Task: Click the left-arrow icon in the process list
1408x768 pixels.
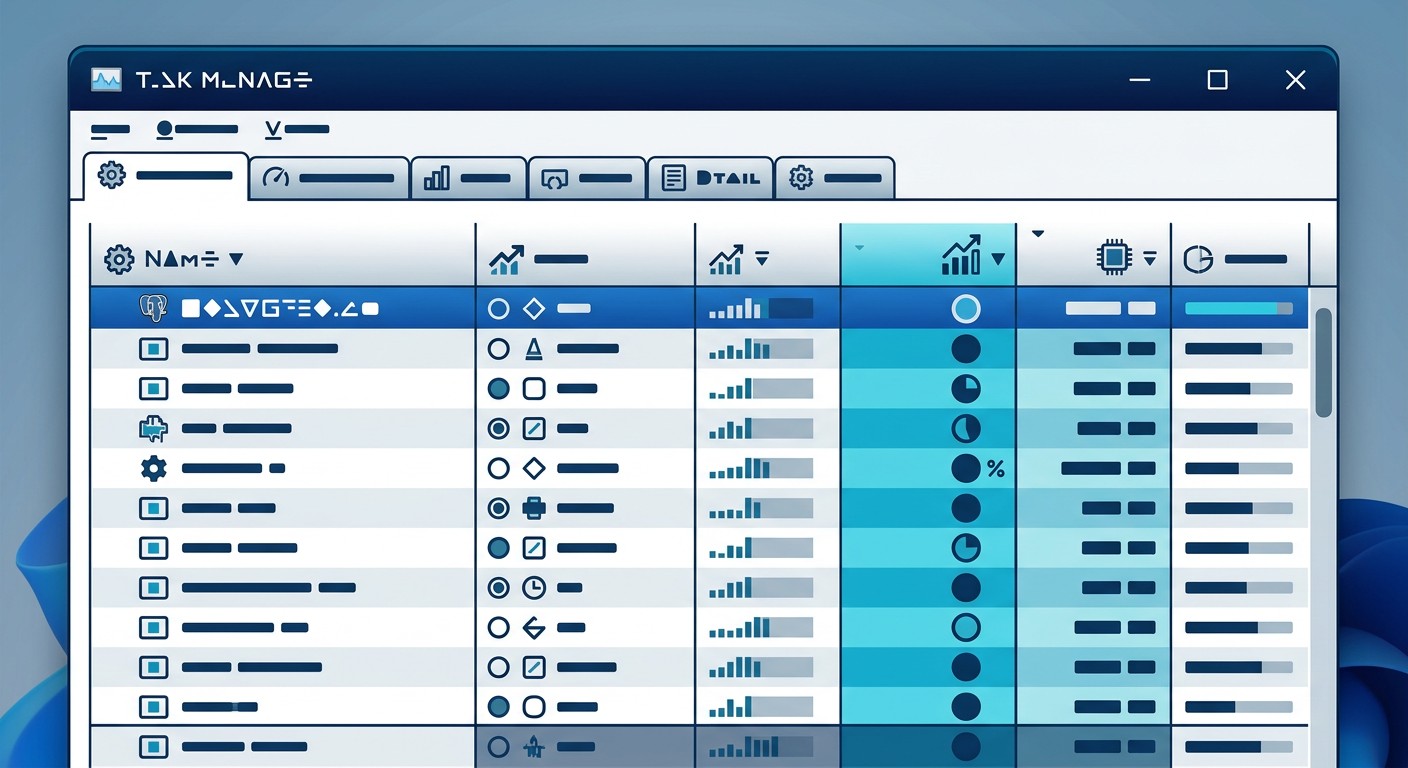Action: 534,628
